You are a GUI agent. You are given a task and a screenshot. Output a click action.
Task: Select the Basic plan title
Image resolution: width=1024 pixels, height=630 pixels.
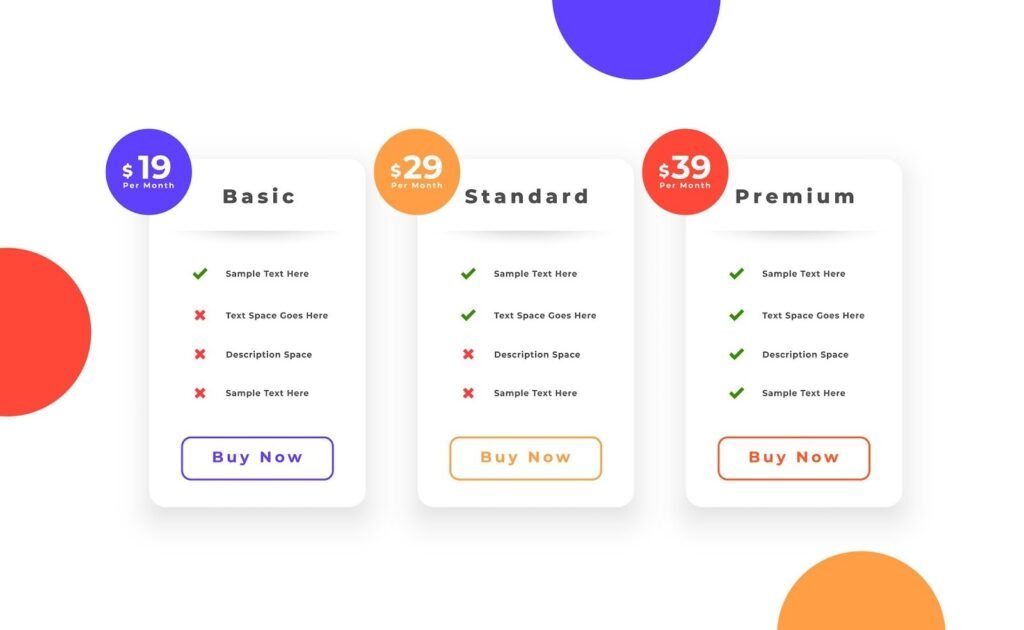tap(259, 196)
